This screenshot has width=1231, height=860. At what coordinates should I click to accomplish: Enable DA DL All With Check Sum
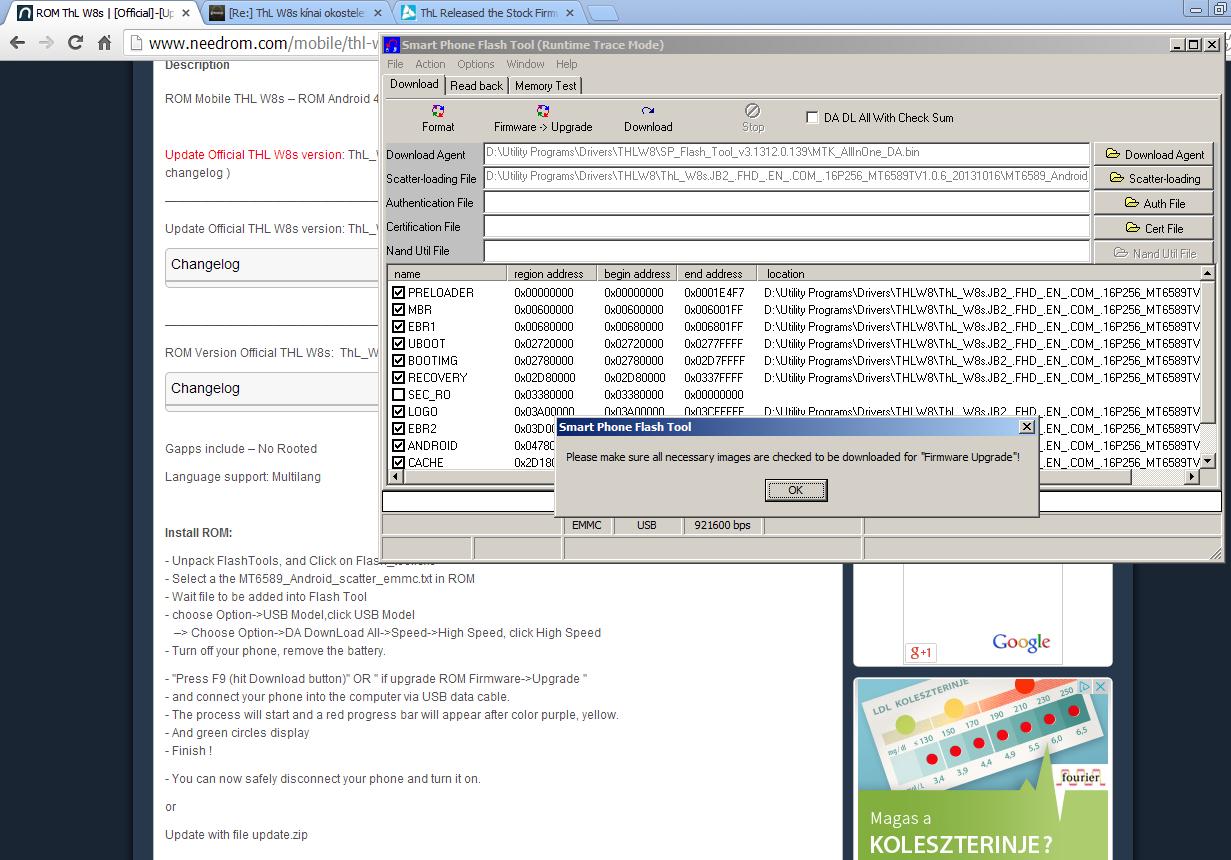812,117
